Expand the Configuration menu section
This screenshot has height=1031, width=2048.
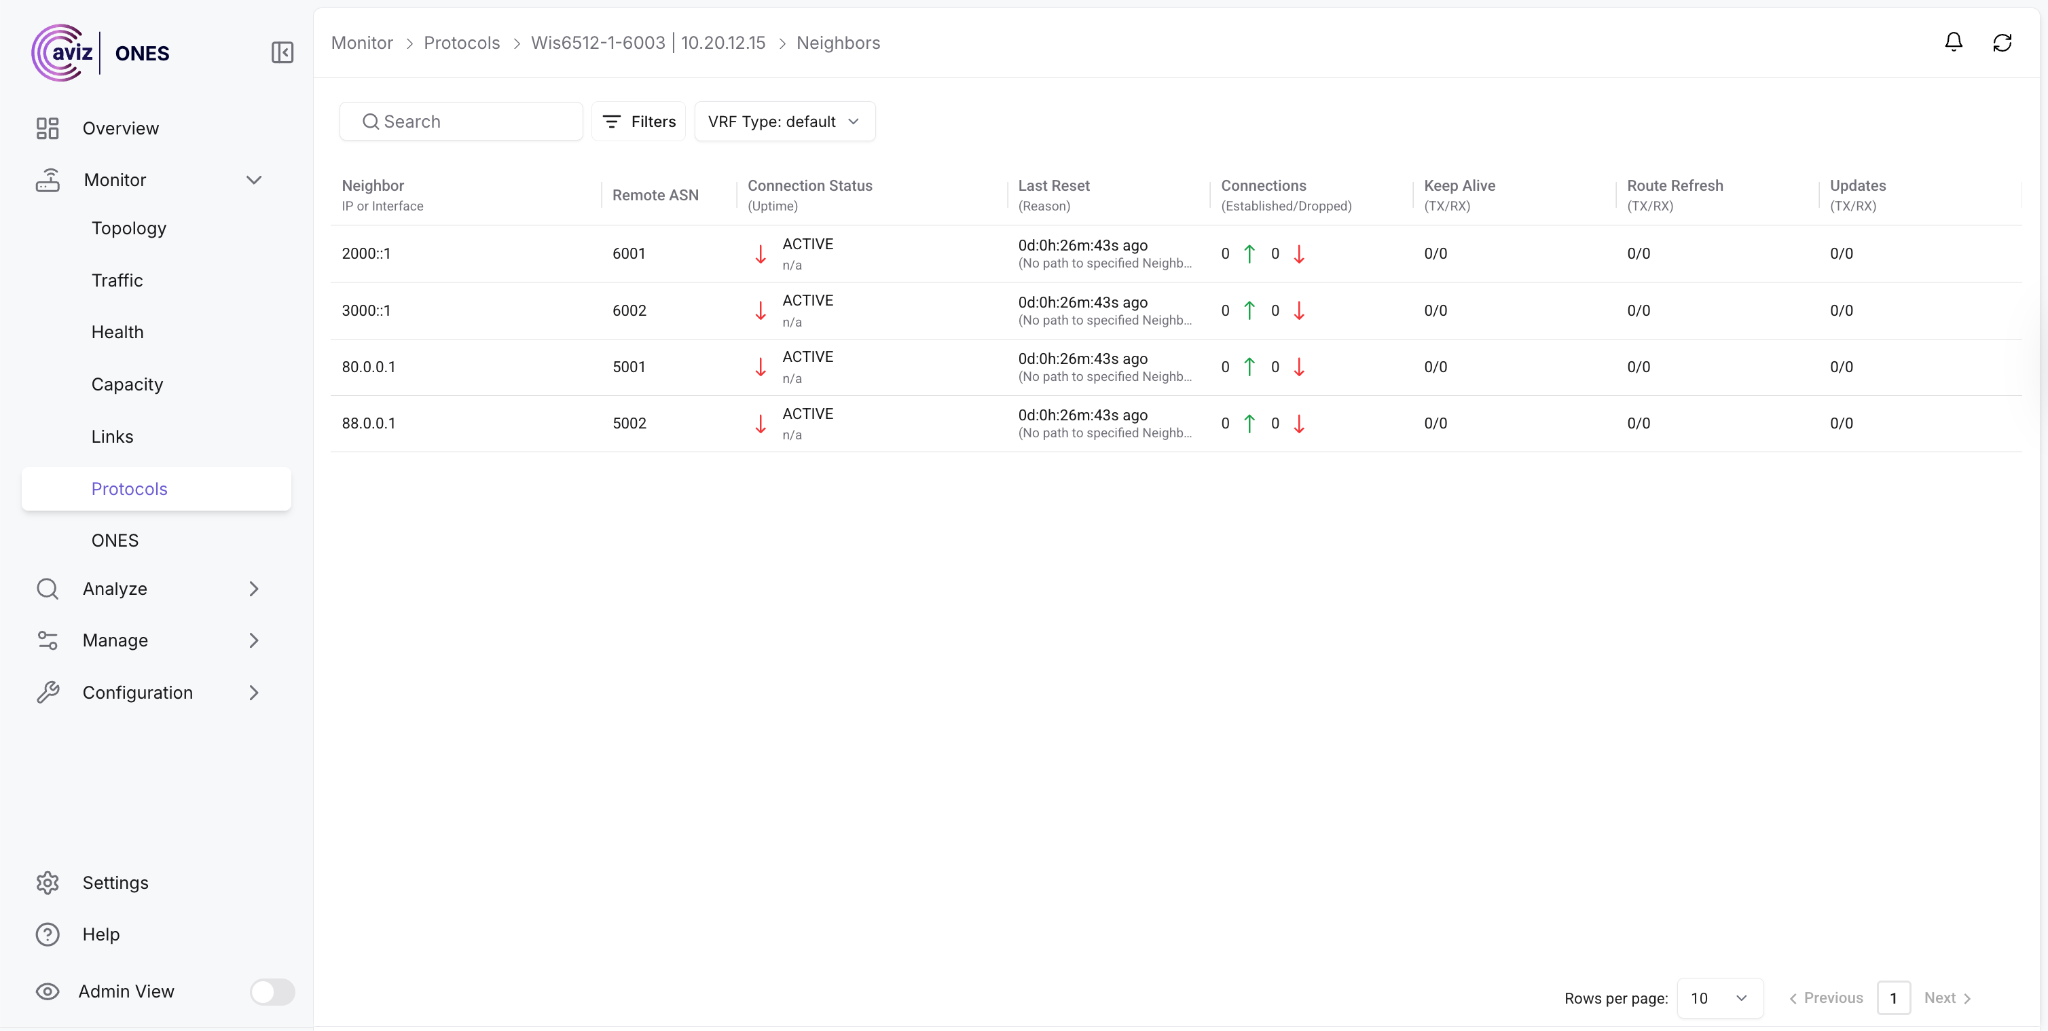(253, 693)
